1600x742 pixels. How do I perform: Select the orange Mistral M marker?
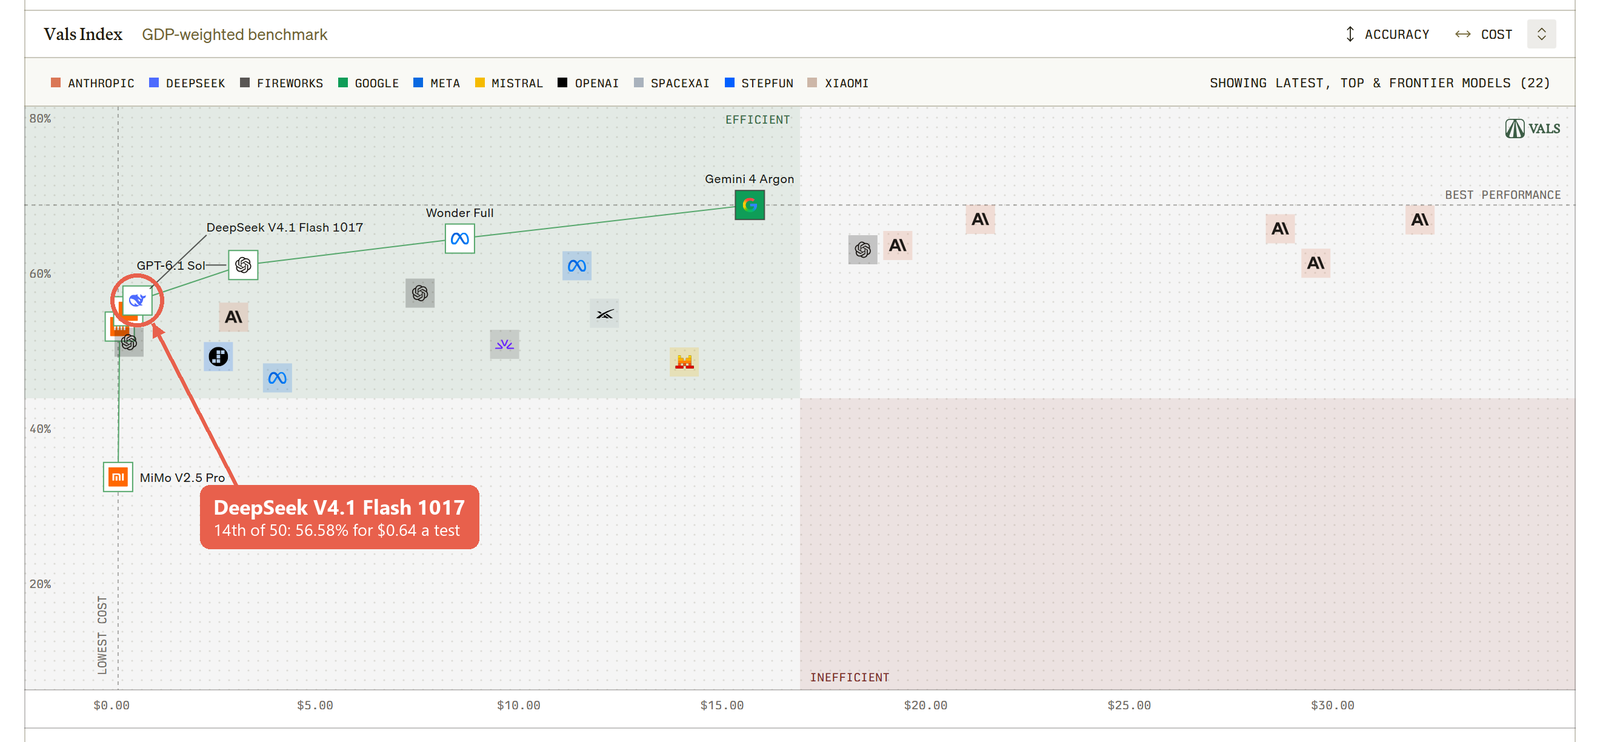coord(684,362)
